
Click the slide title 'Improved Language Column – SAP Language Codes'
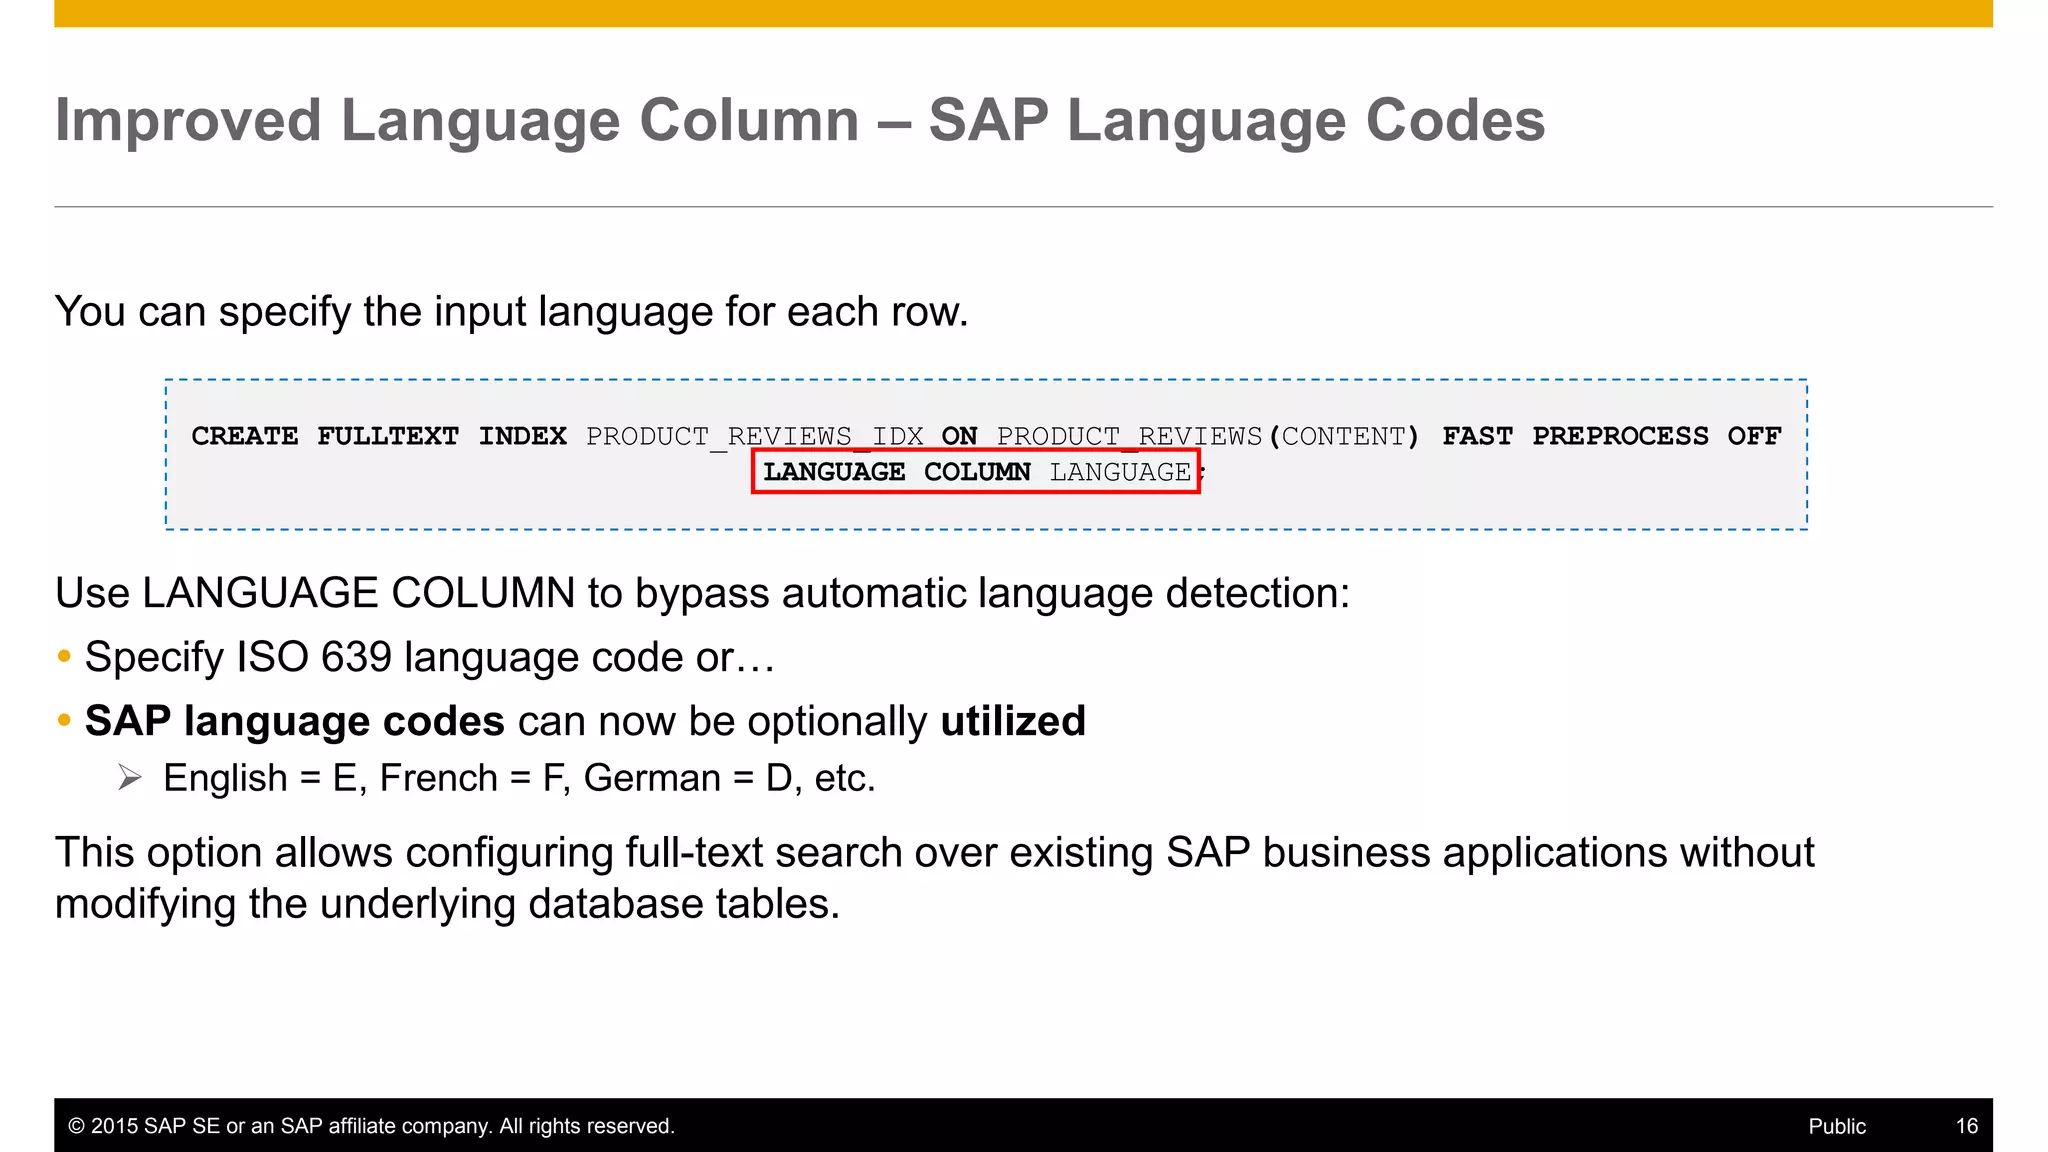pyautogui.click(x=800, y=121)
